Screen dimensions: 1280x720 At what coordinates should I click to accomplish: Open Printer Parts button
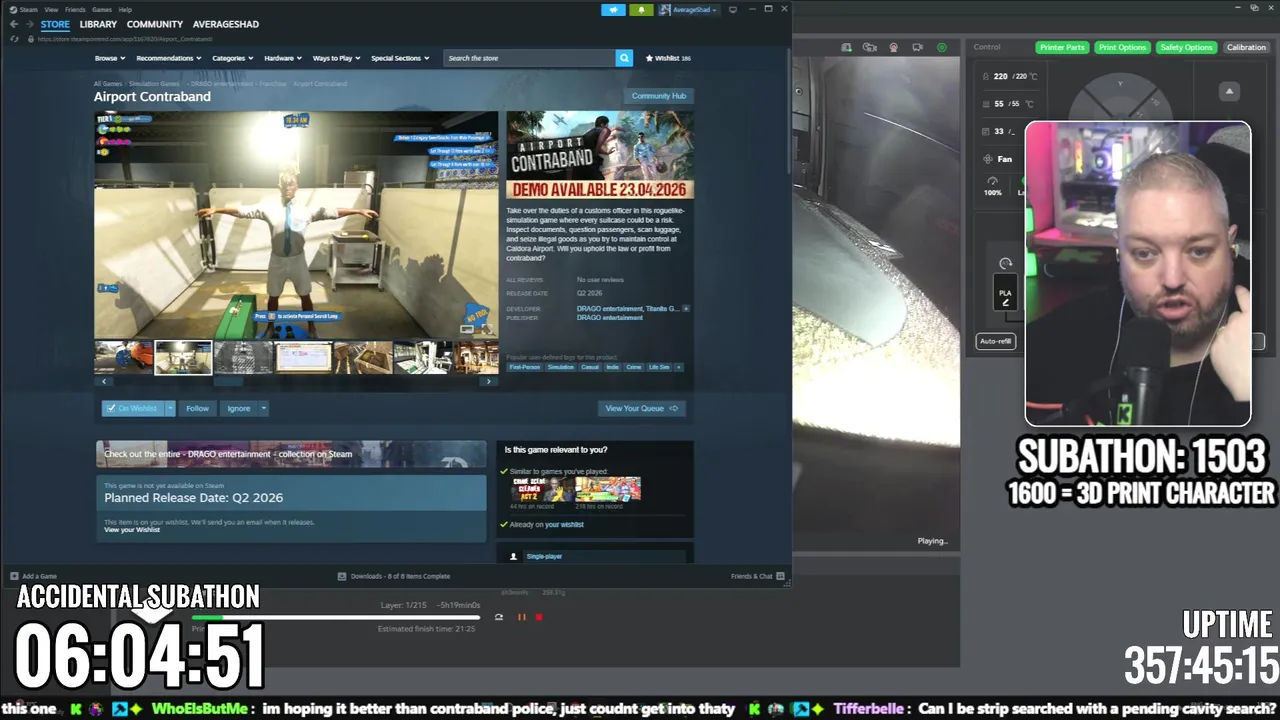(1062, 47)
